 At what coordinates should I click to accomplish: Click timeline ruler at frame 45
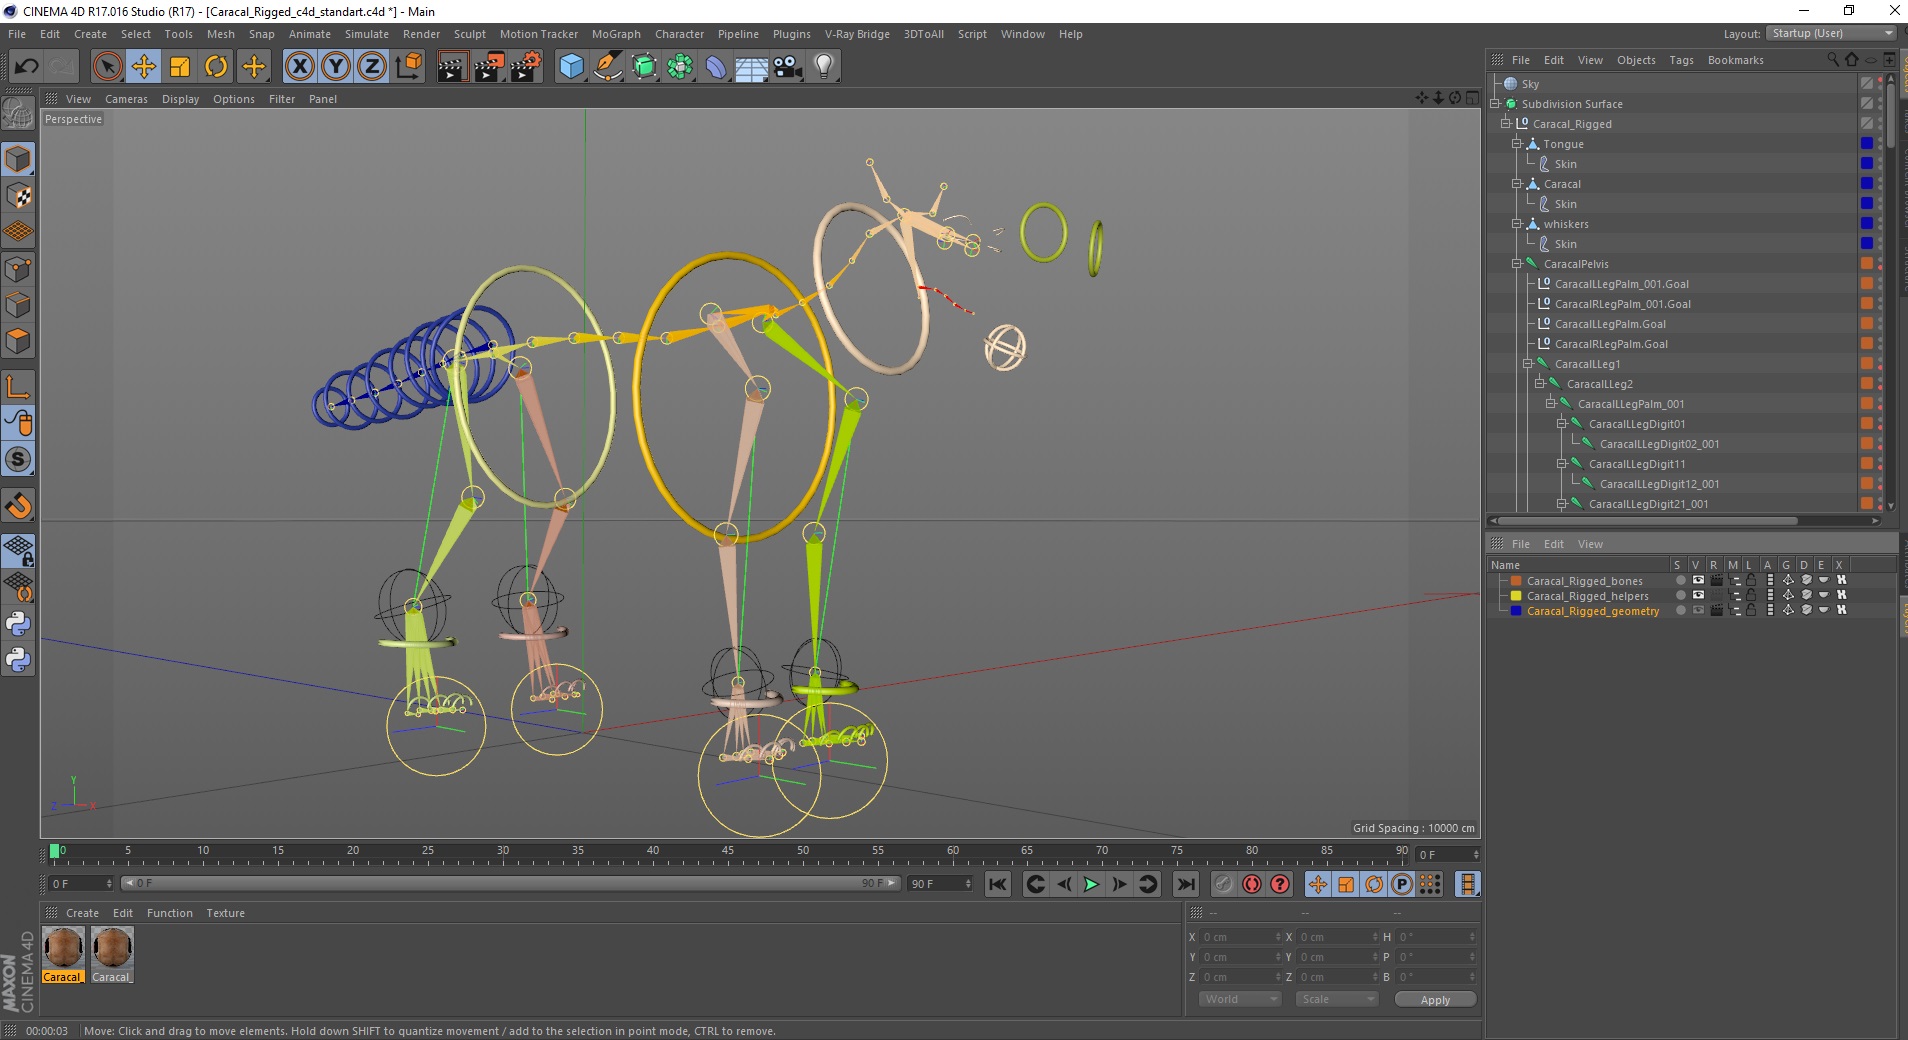pos(728,852)
